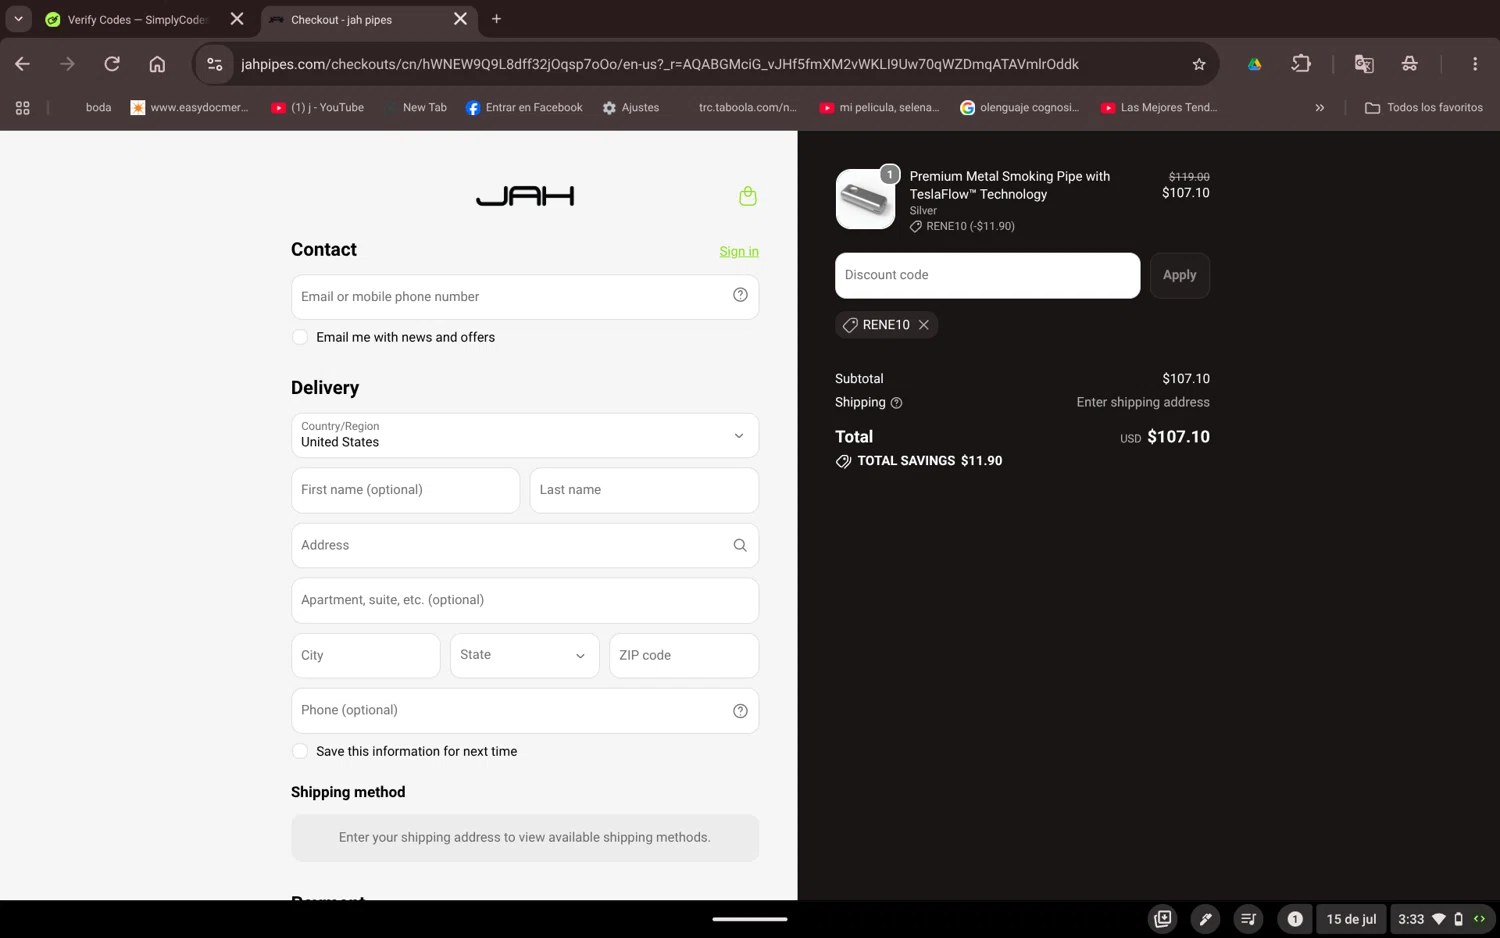1500x938 pixels.
Task: Click the Sign in link
Action: click(x=739, y=252)
